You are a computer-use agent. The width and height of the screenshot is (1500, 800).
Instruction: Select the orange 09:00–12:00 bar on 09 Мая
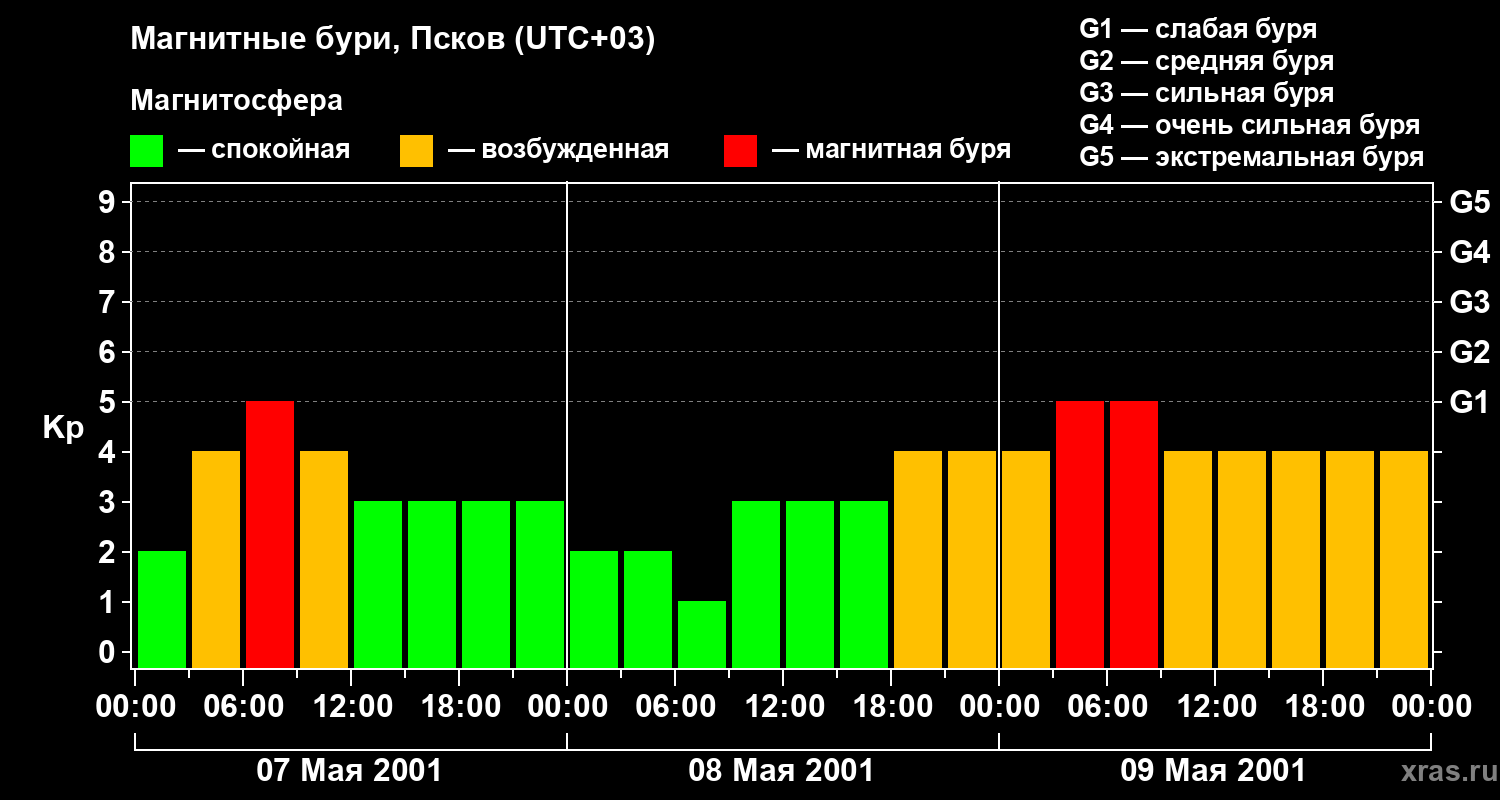click(x=1188, y=559)
